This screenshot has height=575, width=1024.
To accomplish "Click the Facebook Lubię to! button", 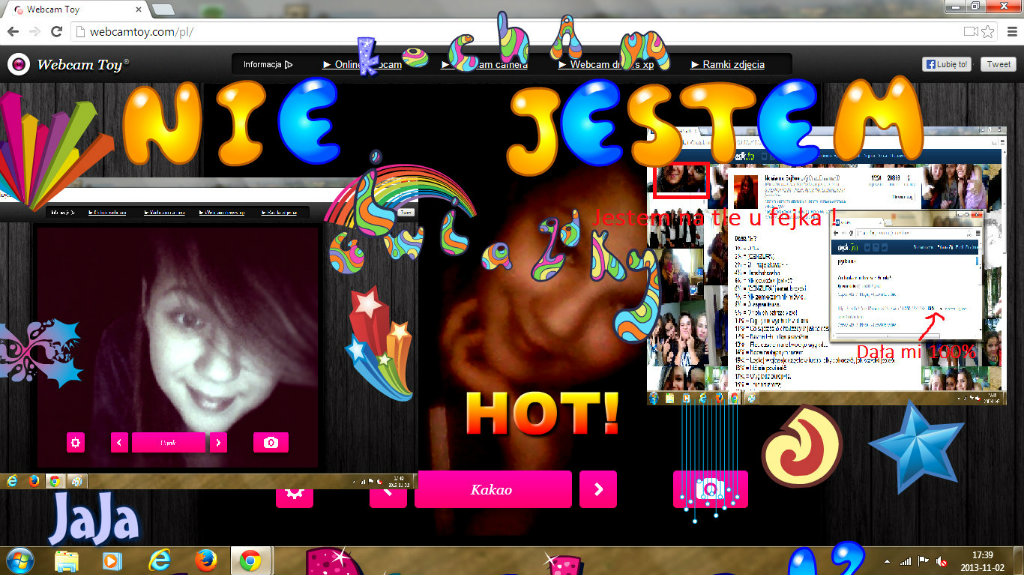I will [x=946, y=64].
